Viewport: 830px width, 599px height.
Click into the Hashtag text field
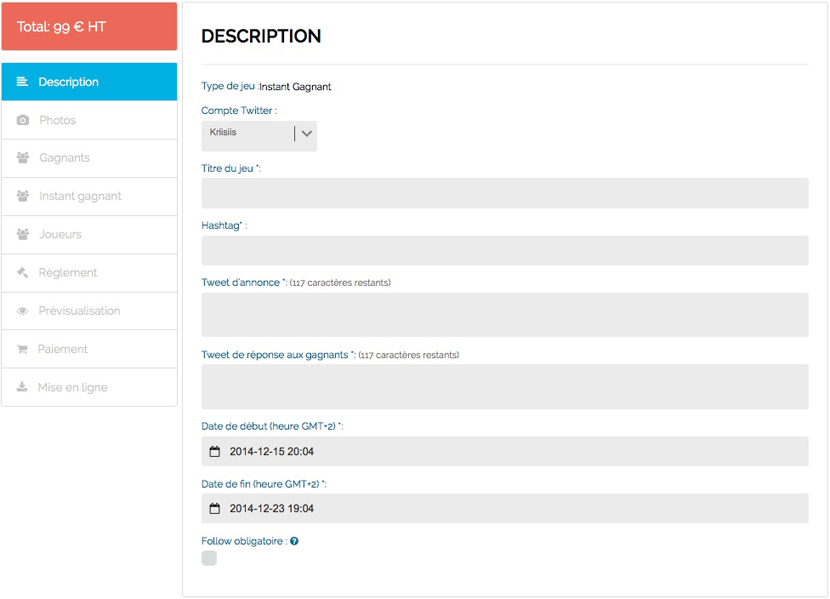pyautogui.click(x=504, y=250)
